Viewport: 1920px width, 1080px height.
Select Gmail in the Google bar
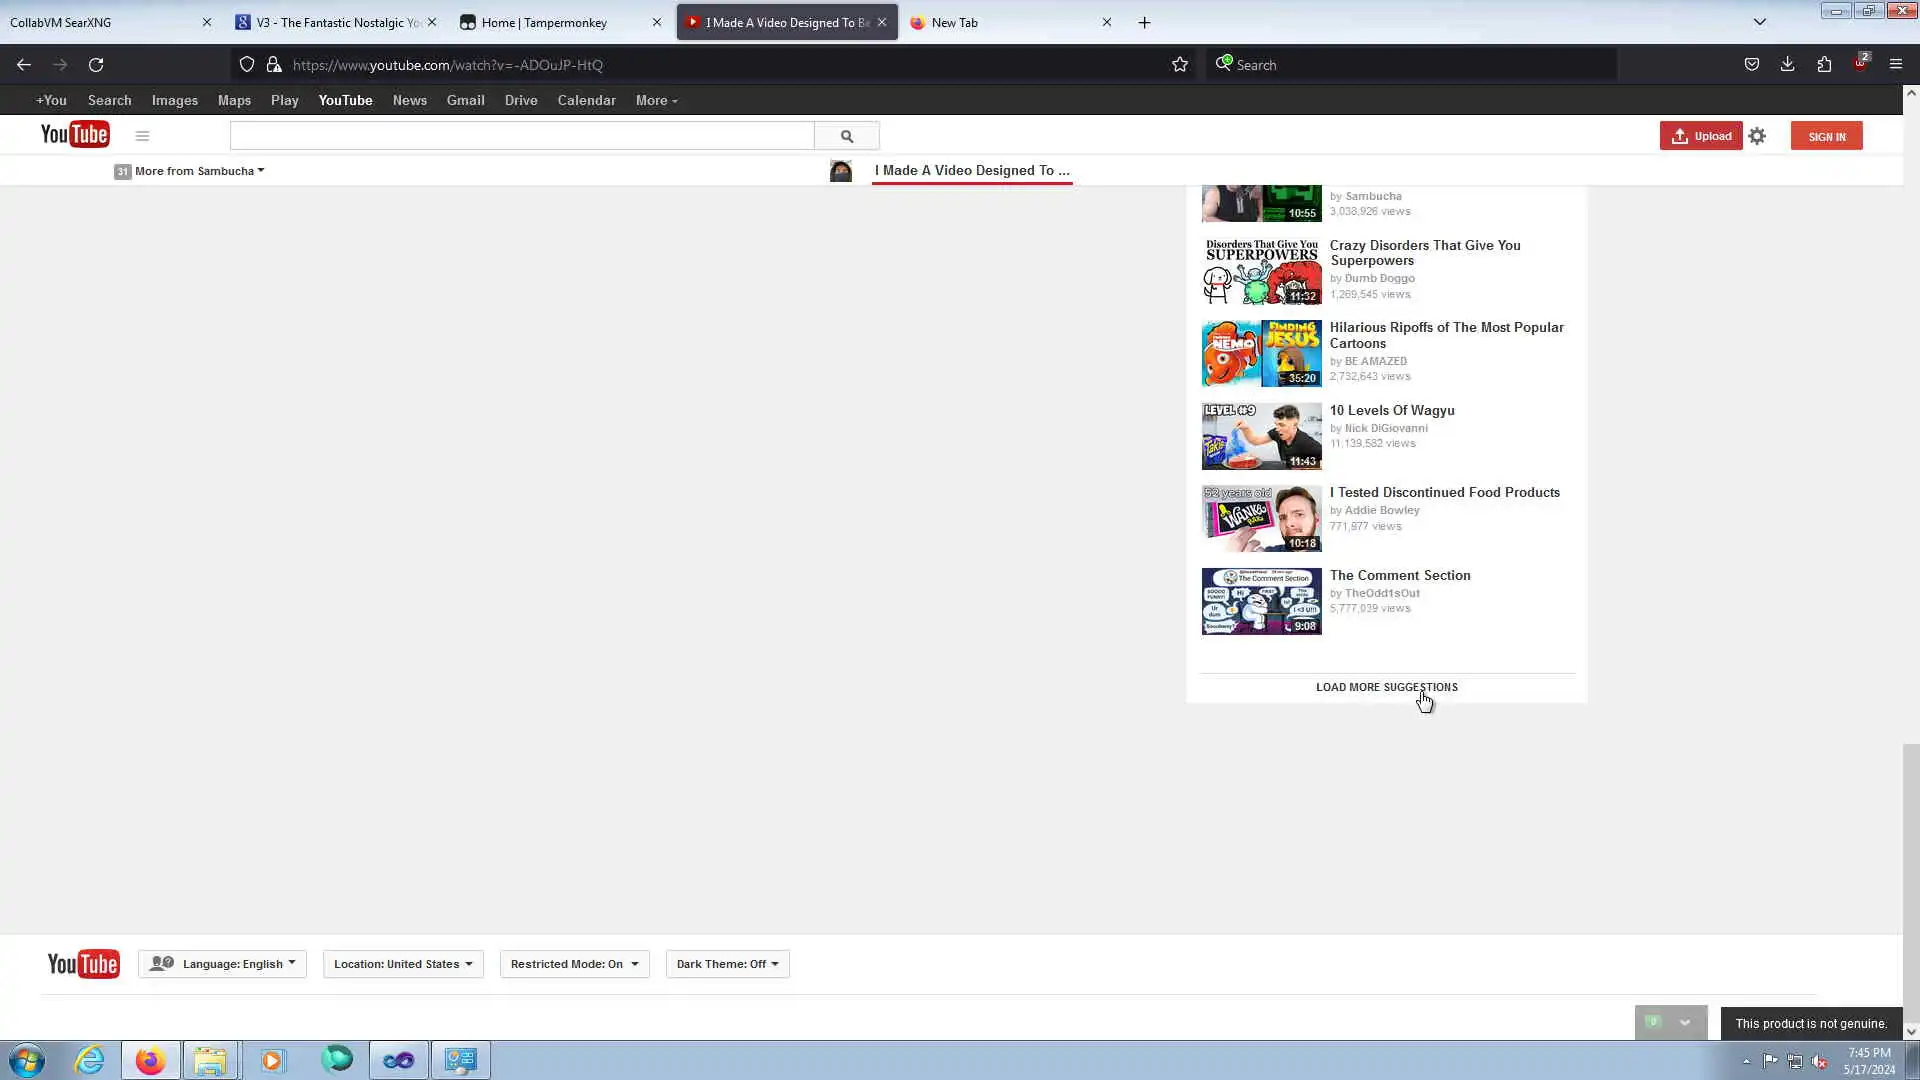coord(465,101)
